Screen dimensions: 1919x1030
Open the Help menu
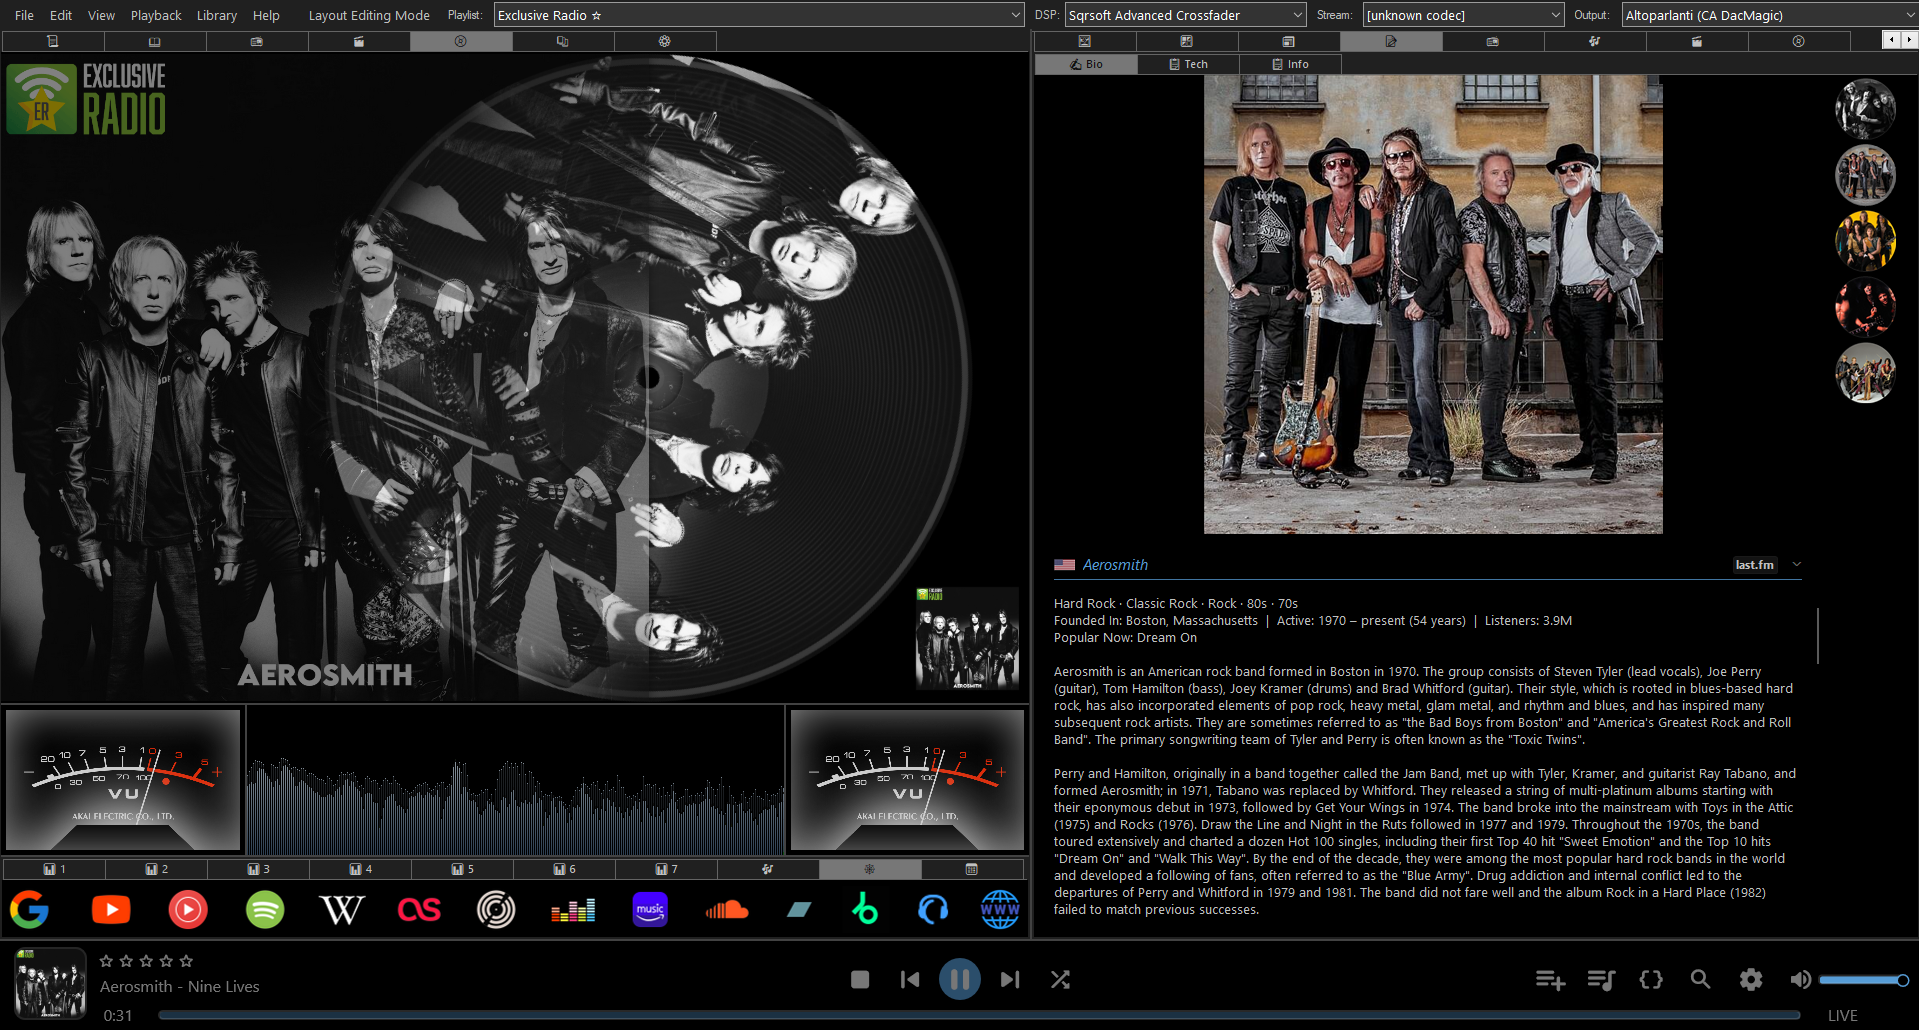click(x=266, y=15)
